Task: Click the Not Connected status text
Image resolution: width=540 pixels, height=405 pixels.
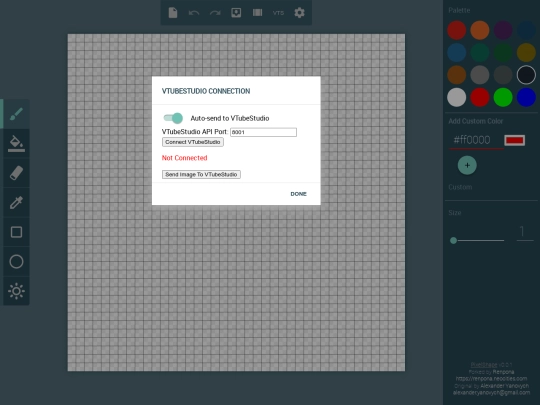Action: point(185,158)
